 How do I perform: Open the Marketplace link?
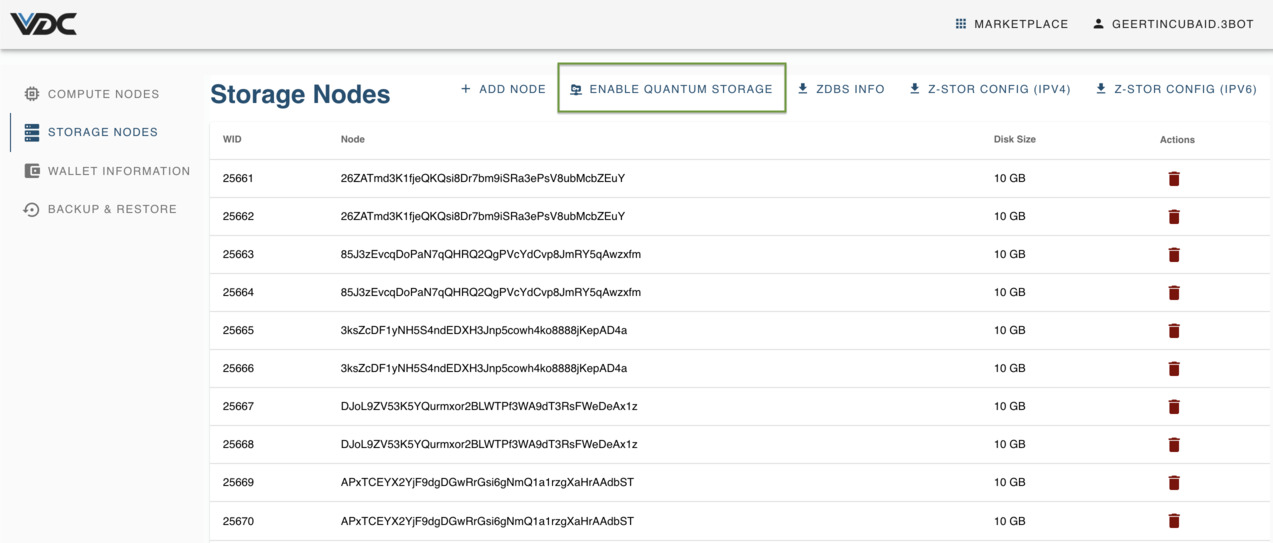coord(1012,24)
